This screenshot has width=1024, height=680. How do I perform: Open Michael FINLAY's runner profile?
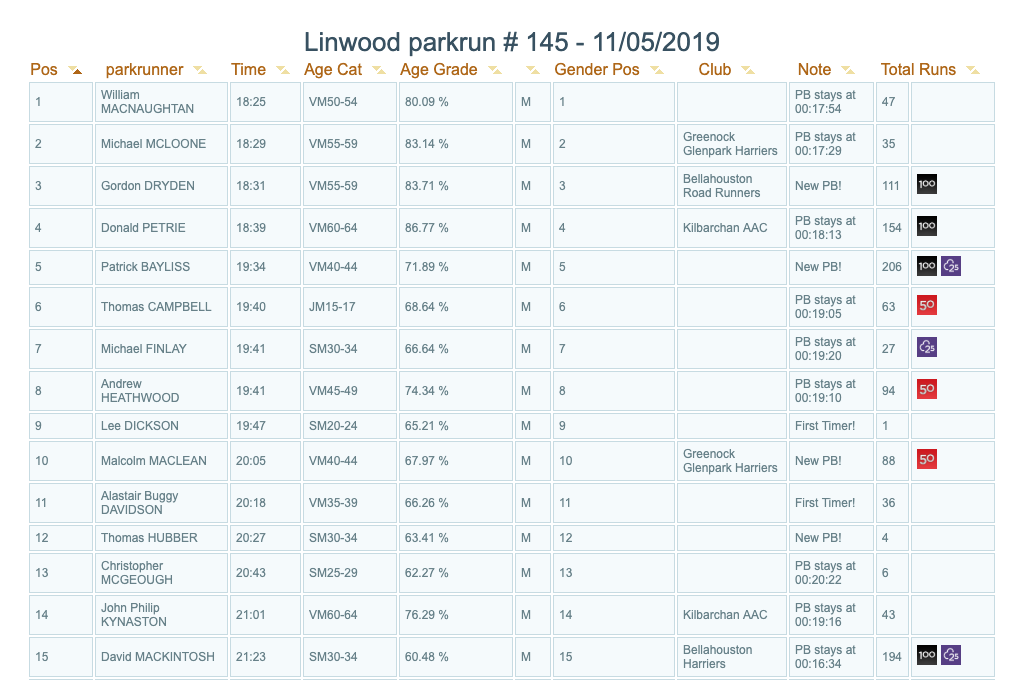[x=144, y=349]
